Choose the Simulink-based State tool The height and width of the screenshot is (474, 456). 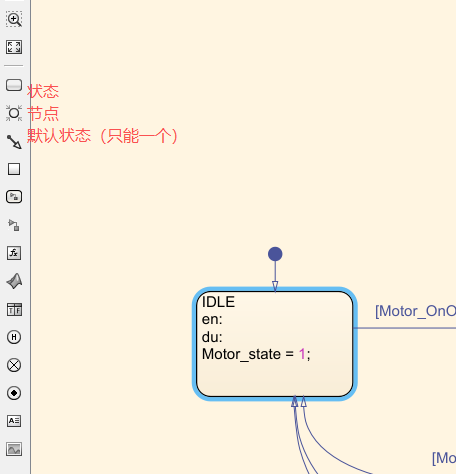tap(14, 197)
